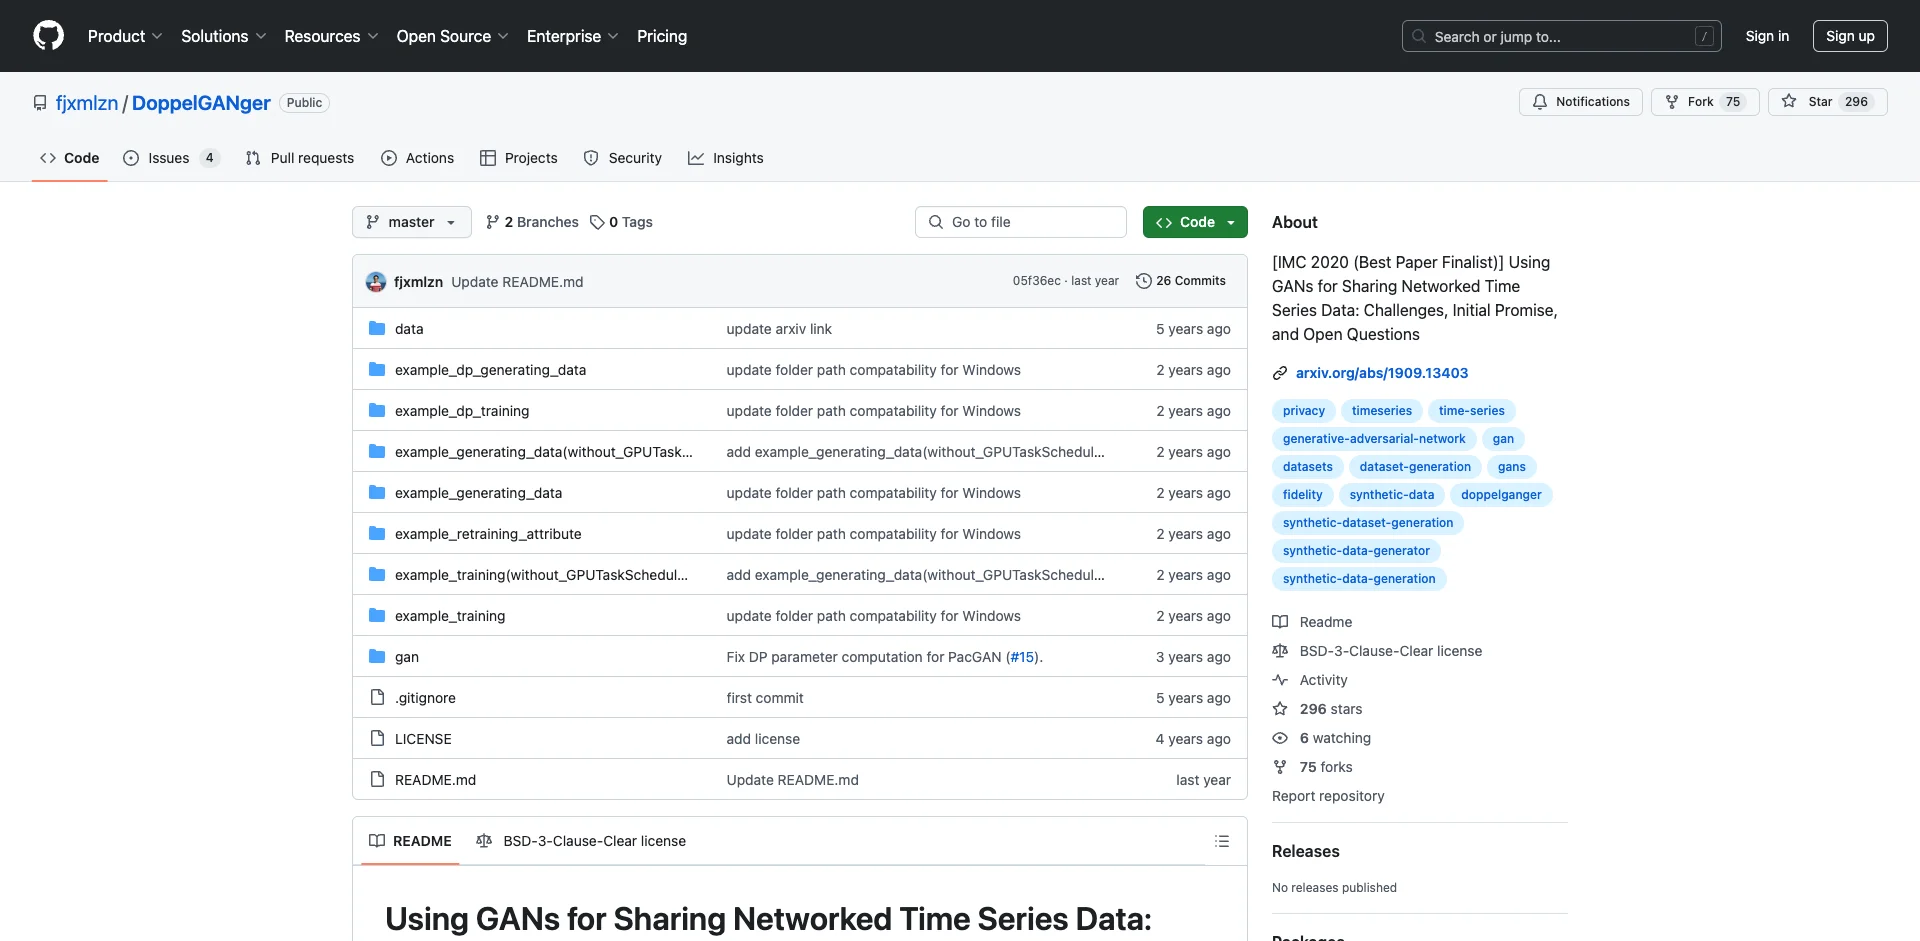
Task: Open README outline list icon
Action: pos(1222,841)
